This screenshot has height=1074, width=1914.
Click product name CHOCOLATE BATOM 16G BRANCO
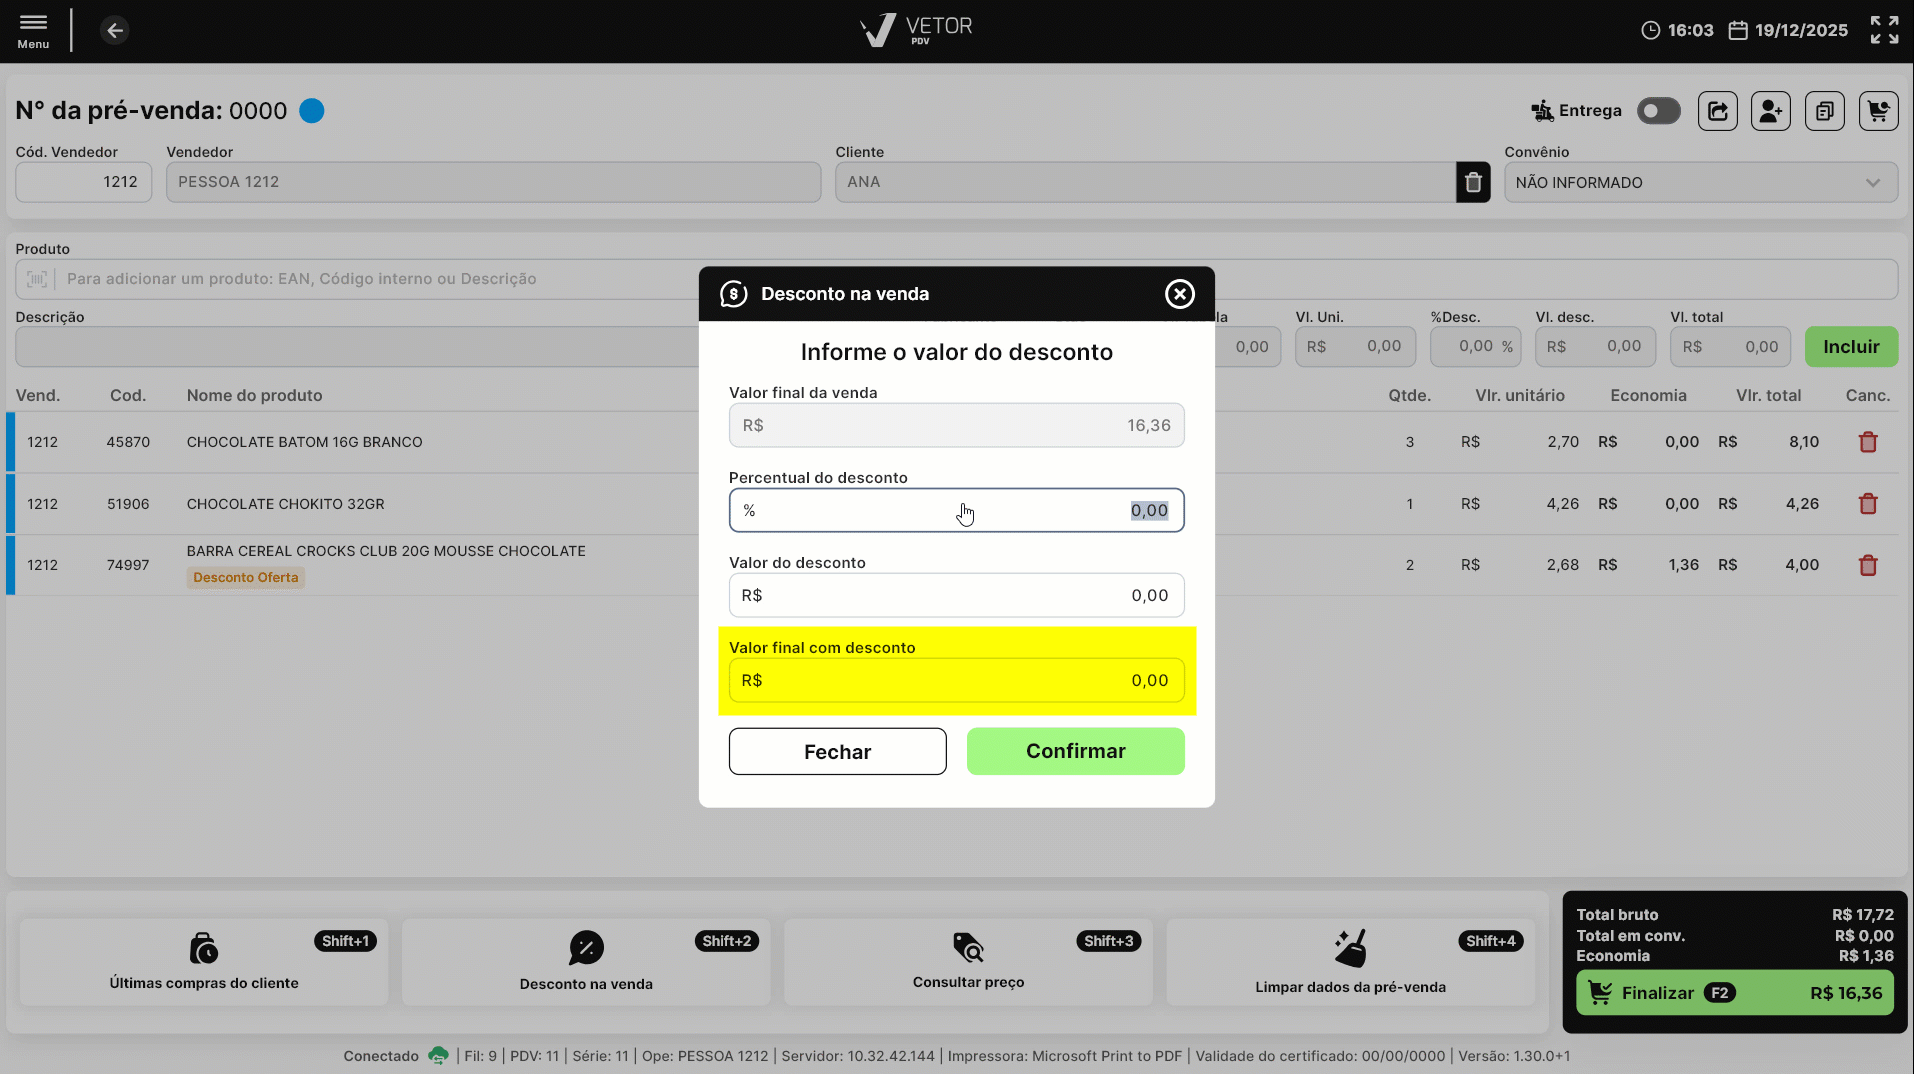tap(305, 442)
